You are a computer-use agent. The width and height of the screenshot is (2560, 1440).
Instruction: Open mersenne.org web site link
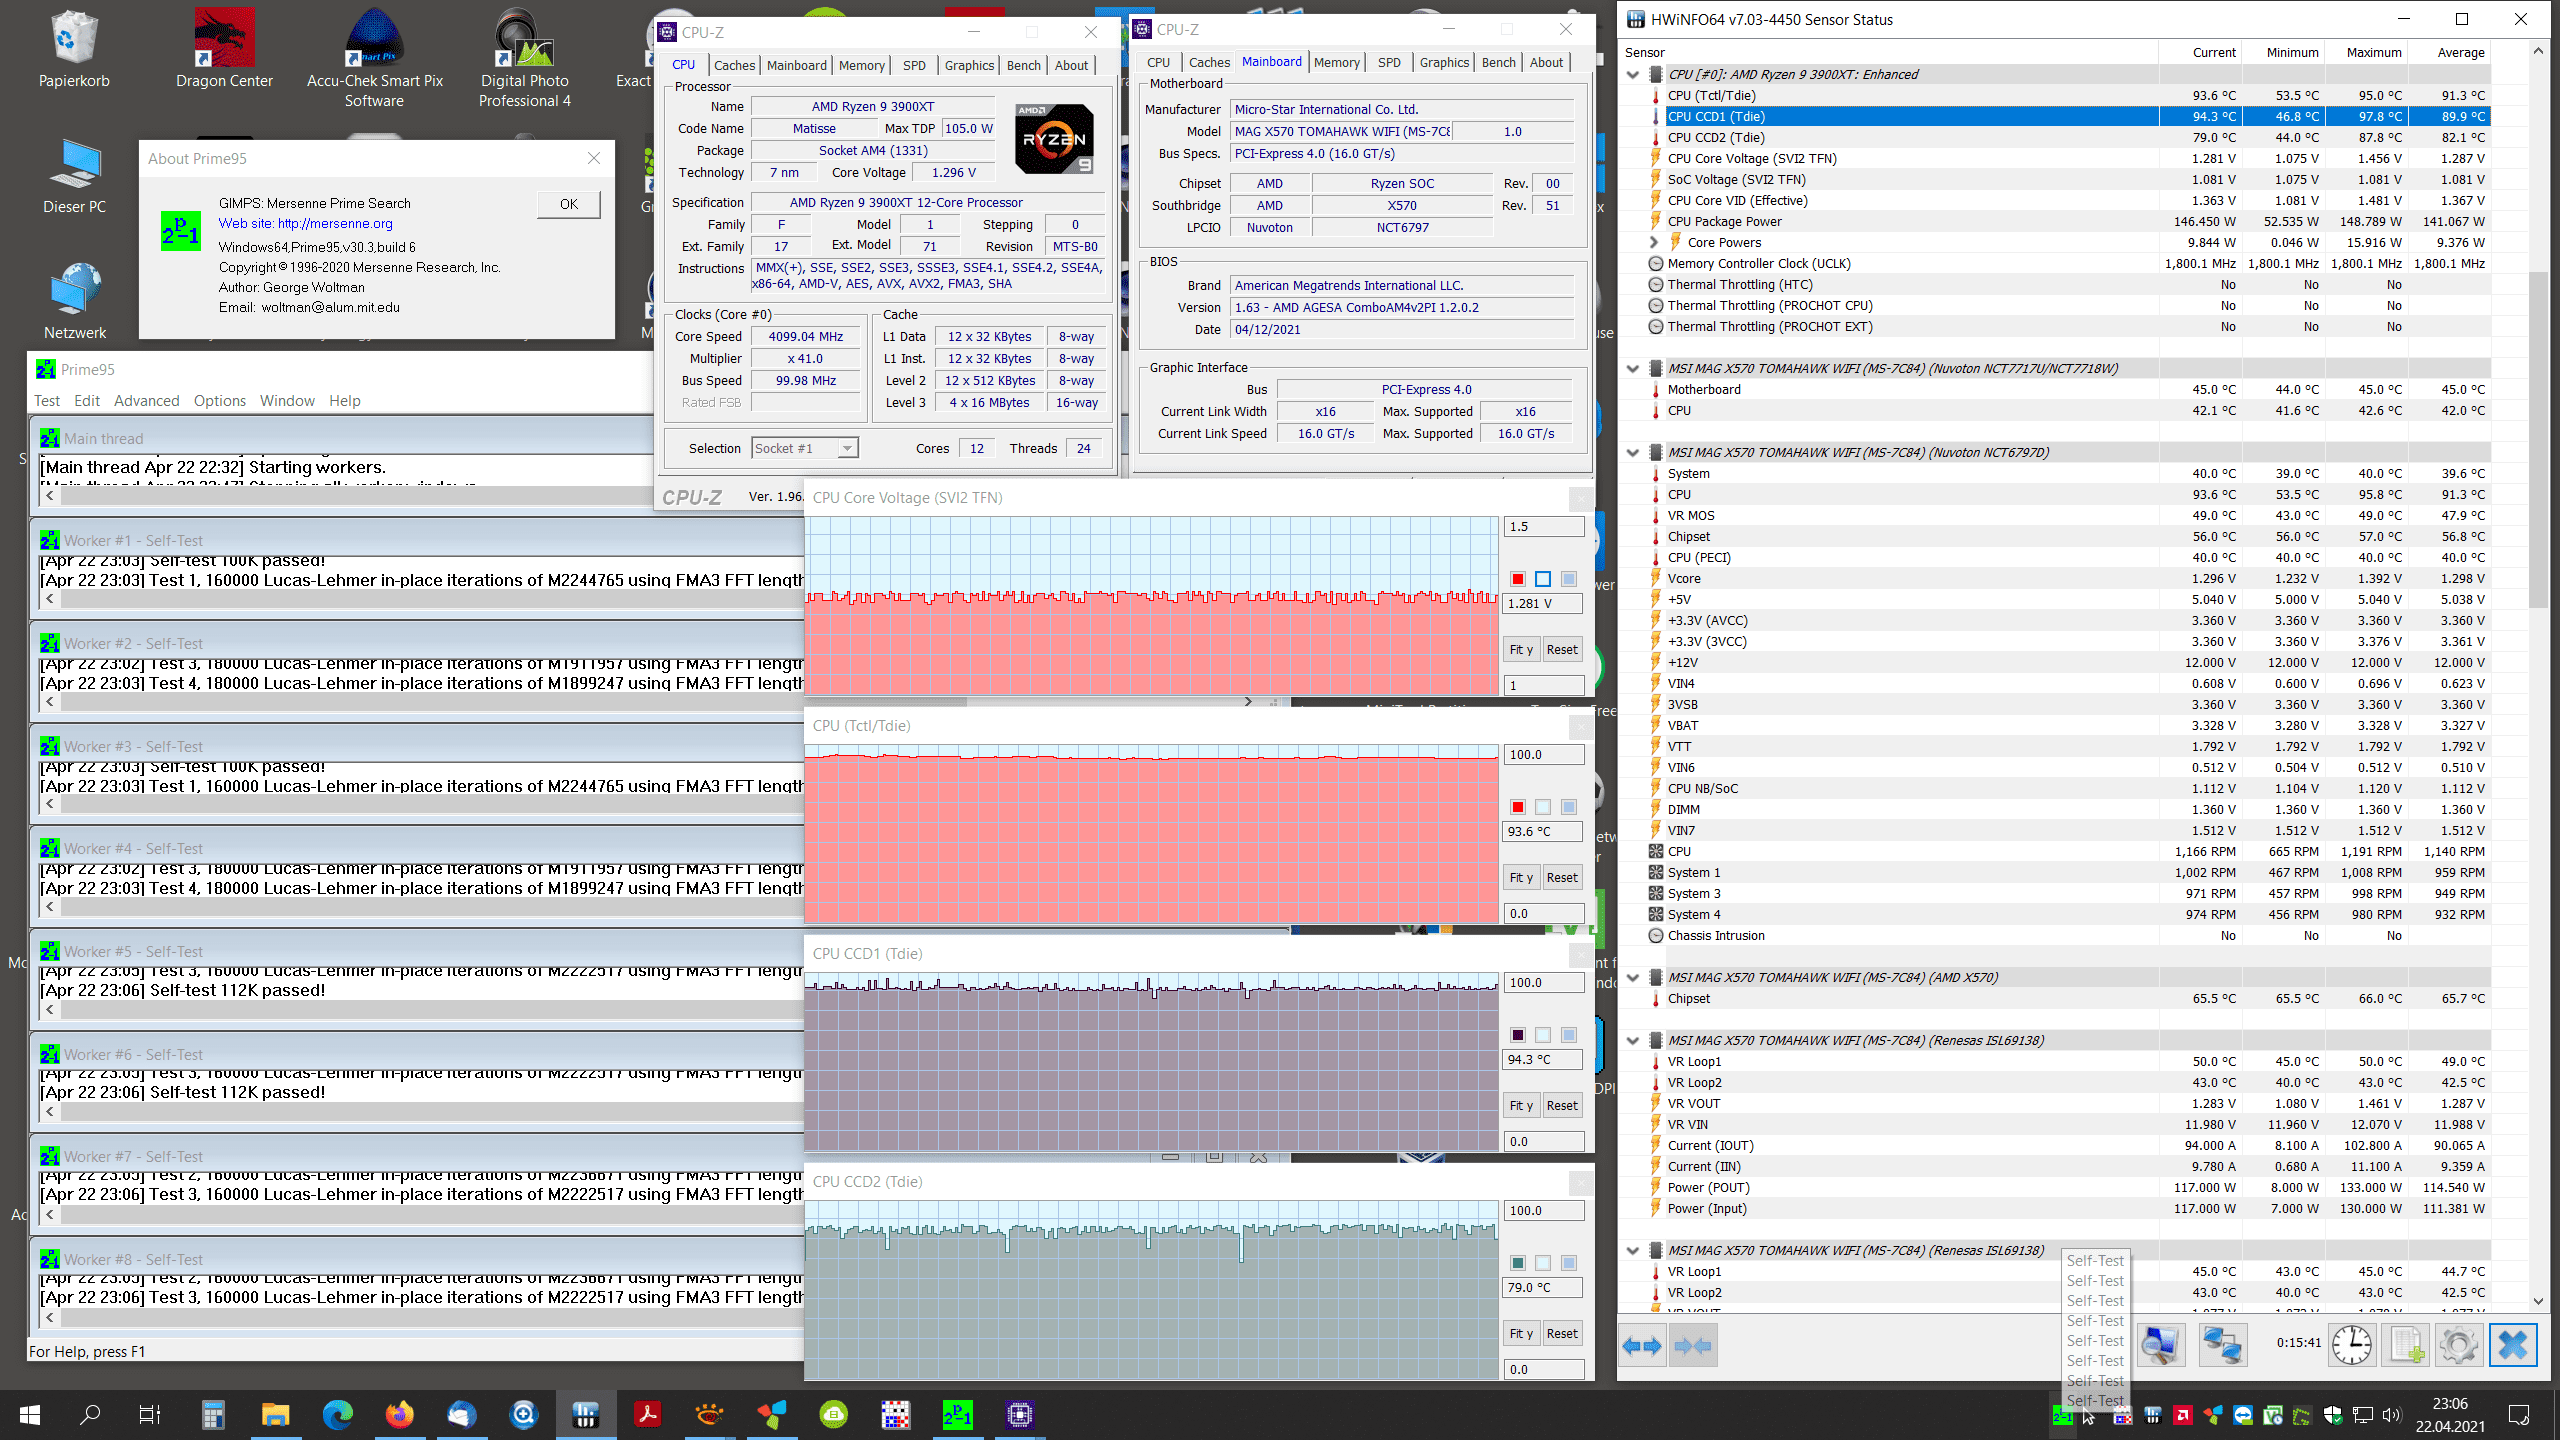[306, 224]
